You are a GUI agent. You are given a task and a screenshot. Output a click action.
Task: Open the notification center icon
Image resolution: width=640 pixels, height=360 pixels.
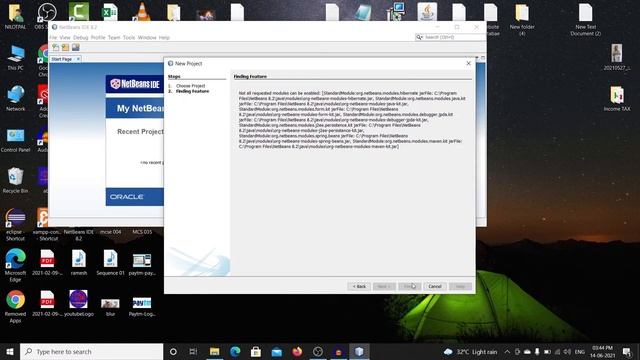627,351
